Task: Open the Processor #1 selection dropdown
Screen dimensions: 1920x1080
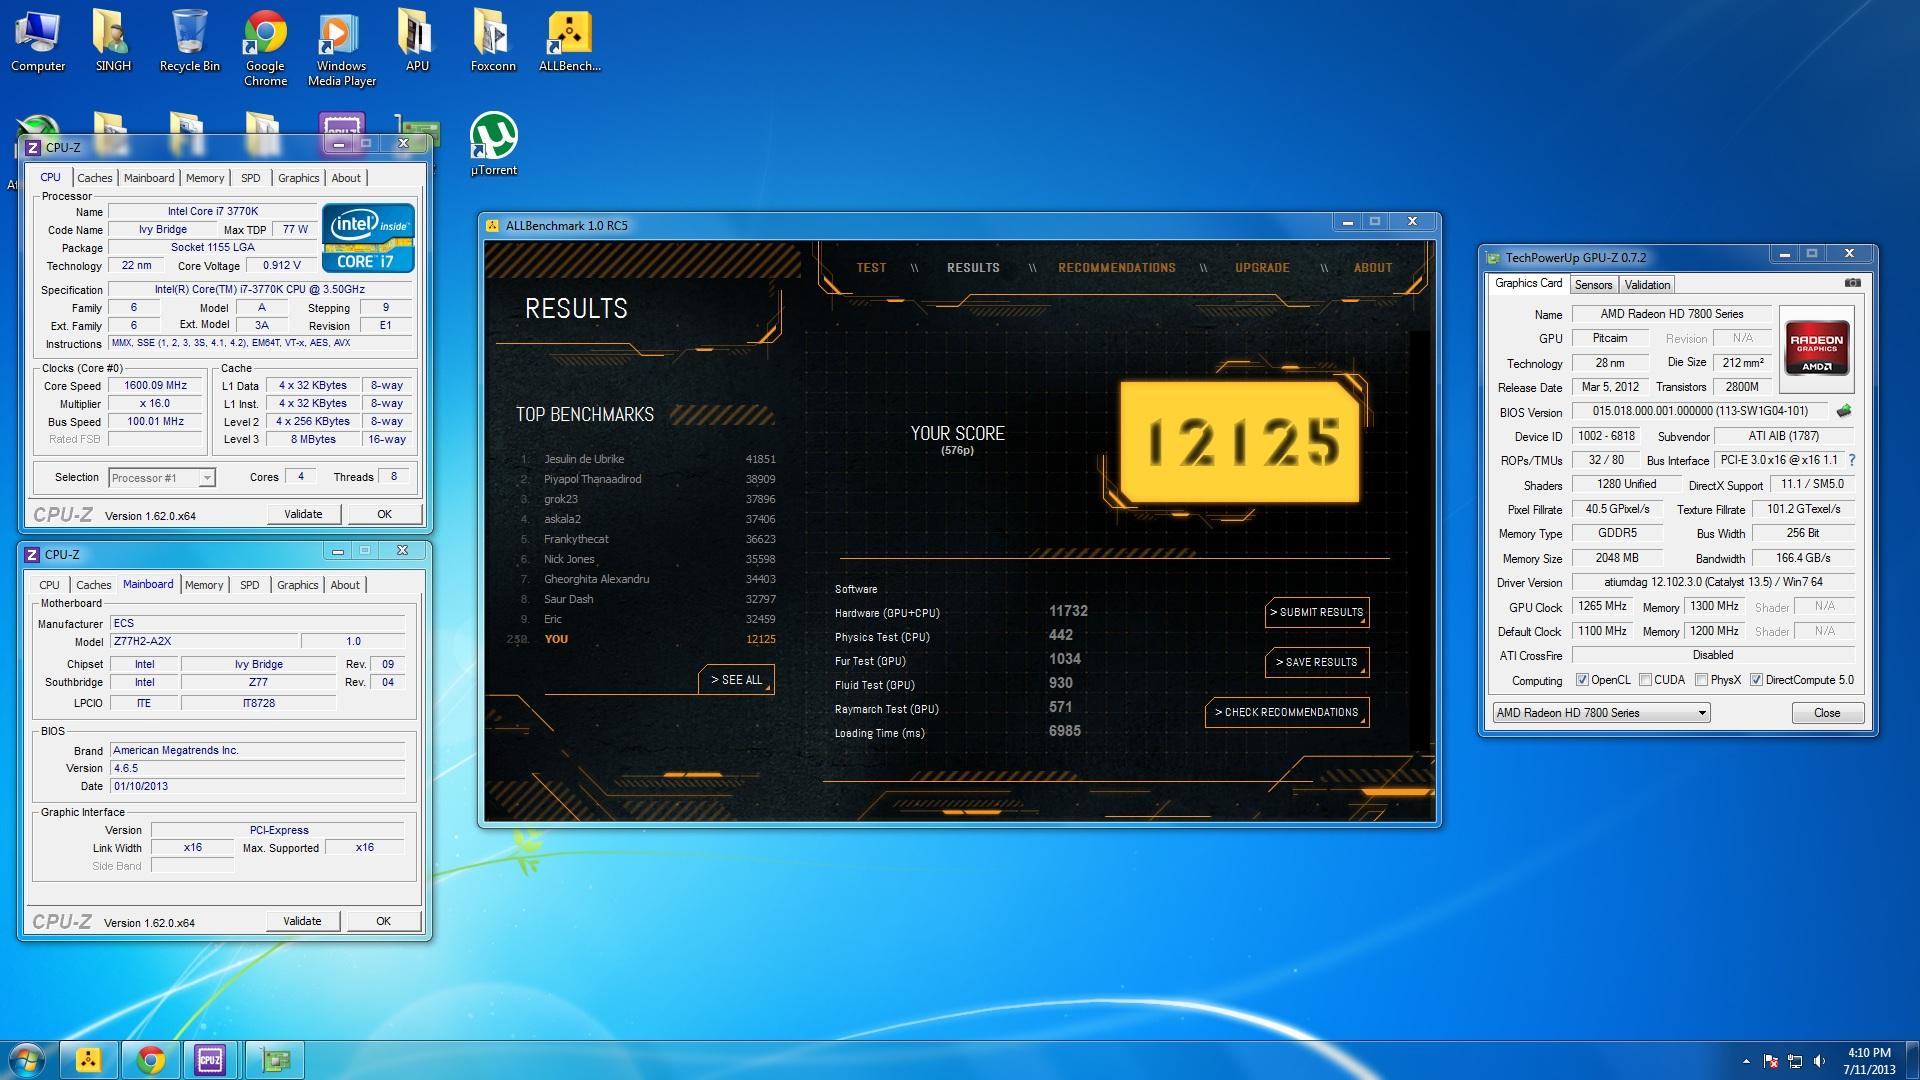Action: (161, 478)
